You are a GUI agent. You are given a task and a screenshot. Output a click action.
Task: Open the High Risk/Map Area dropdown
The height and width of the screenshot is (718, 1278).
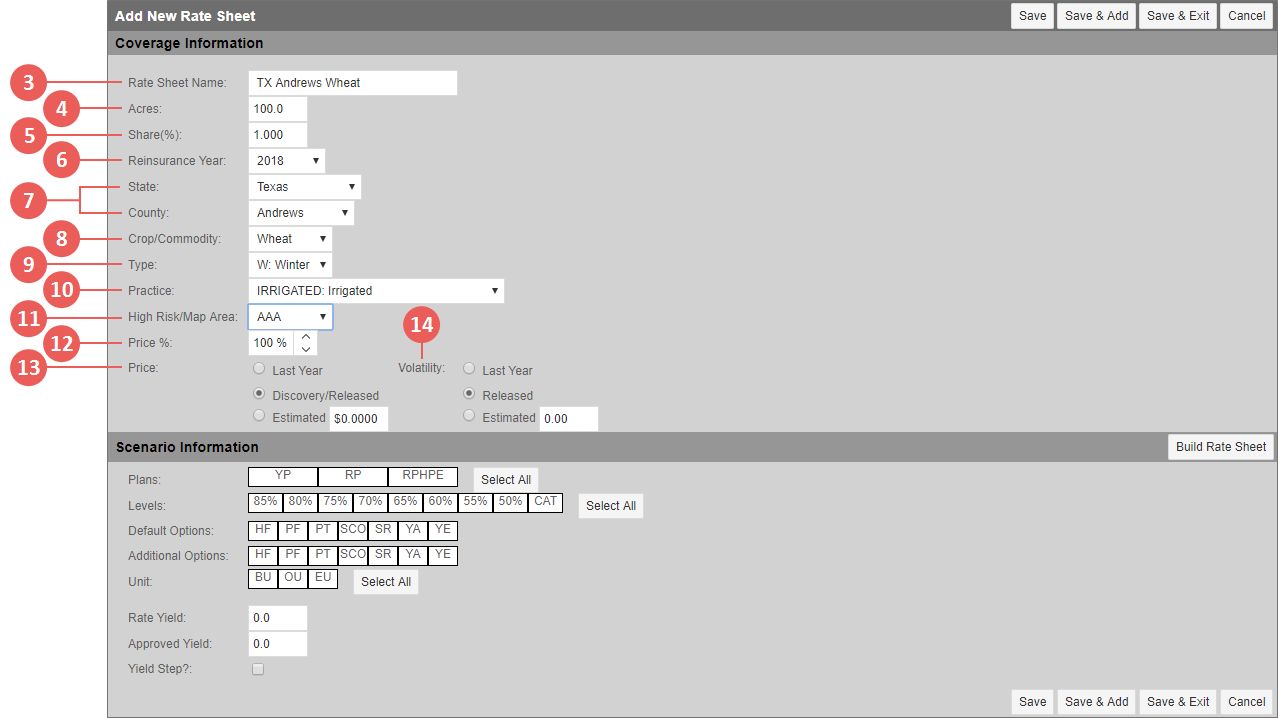click(290, 317)
